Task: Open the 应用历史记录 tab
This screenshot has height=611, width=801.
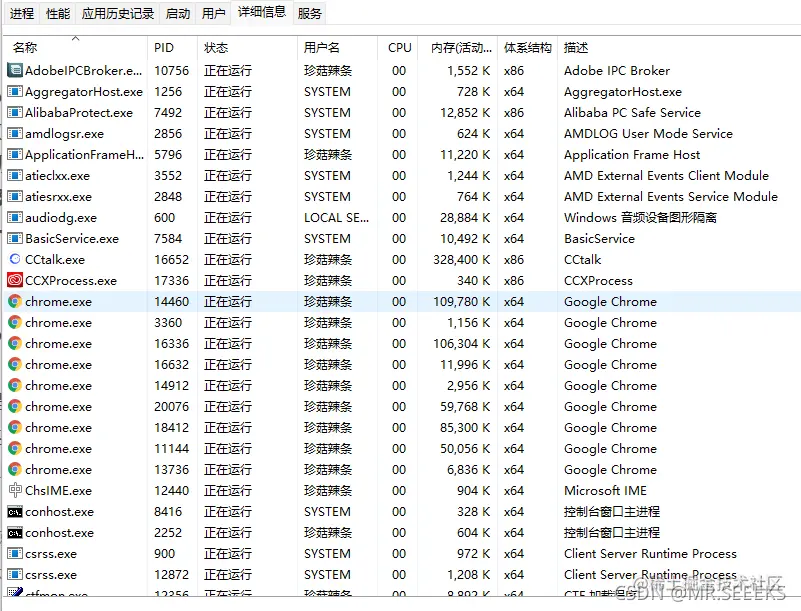Action: pyautogui.click(x=117, y=13)
